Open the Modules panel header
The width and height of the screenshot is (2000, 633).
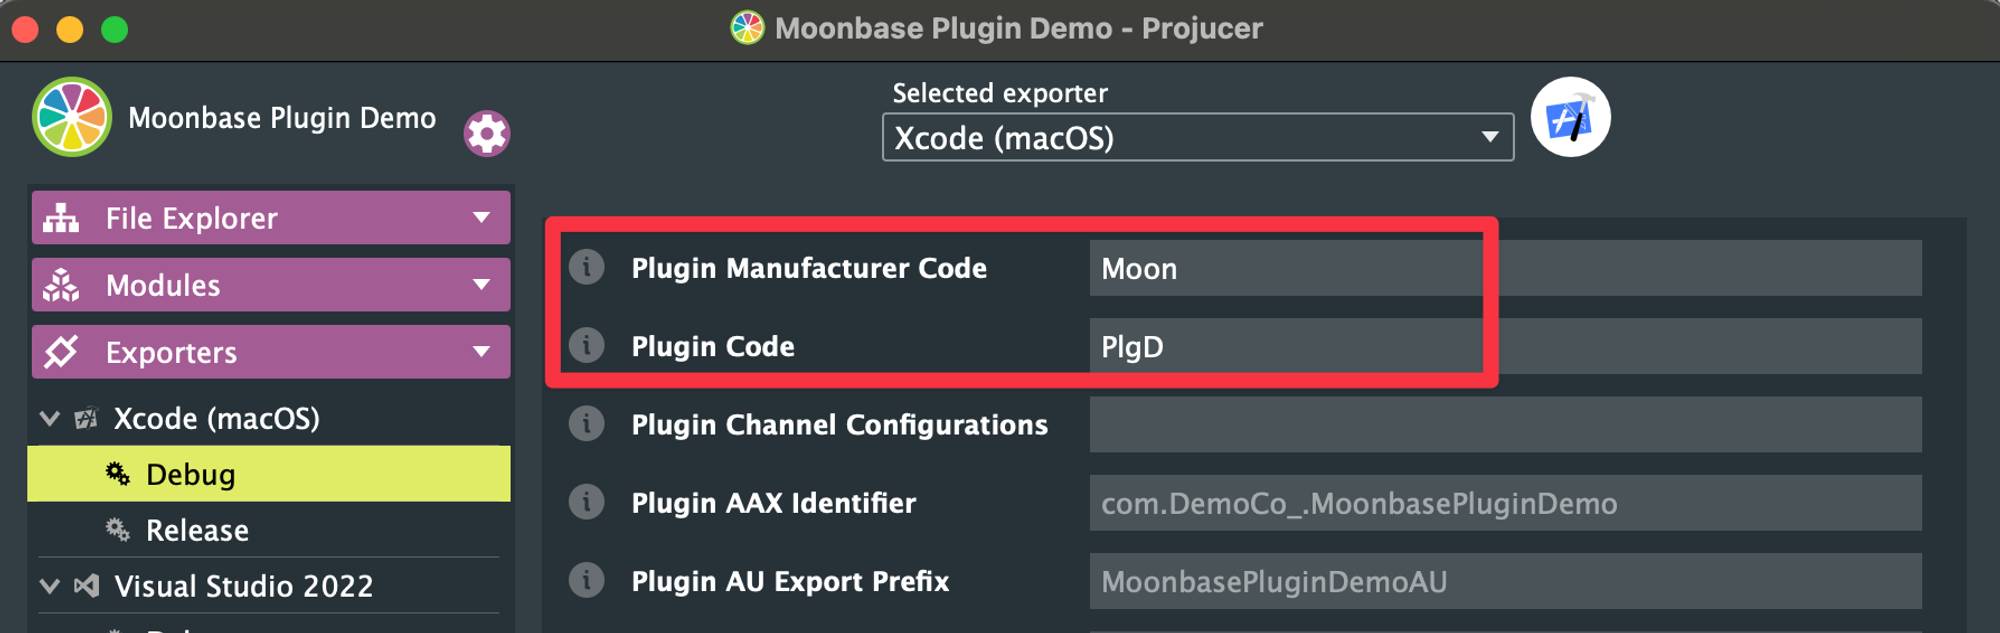point(271,285)
